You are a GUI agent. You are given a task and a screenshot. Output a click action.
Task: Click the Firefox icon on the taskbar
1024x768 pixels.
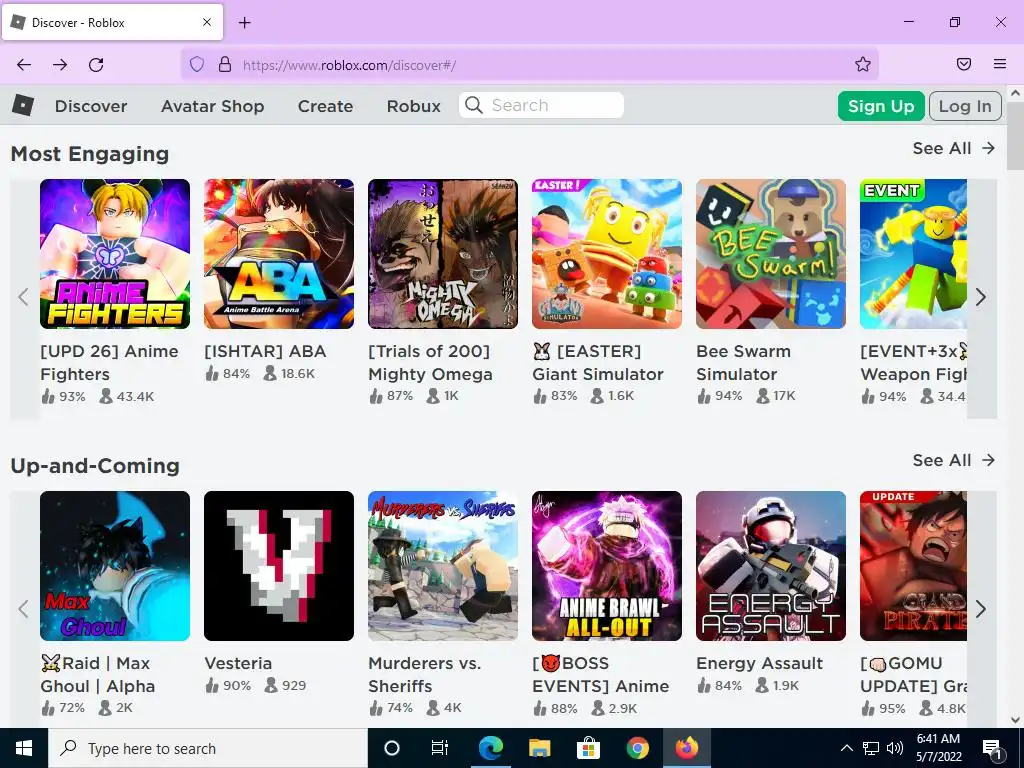687,748
